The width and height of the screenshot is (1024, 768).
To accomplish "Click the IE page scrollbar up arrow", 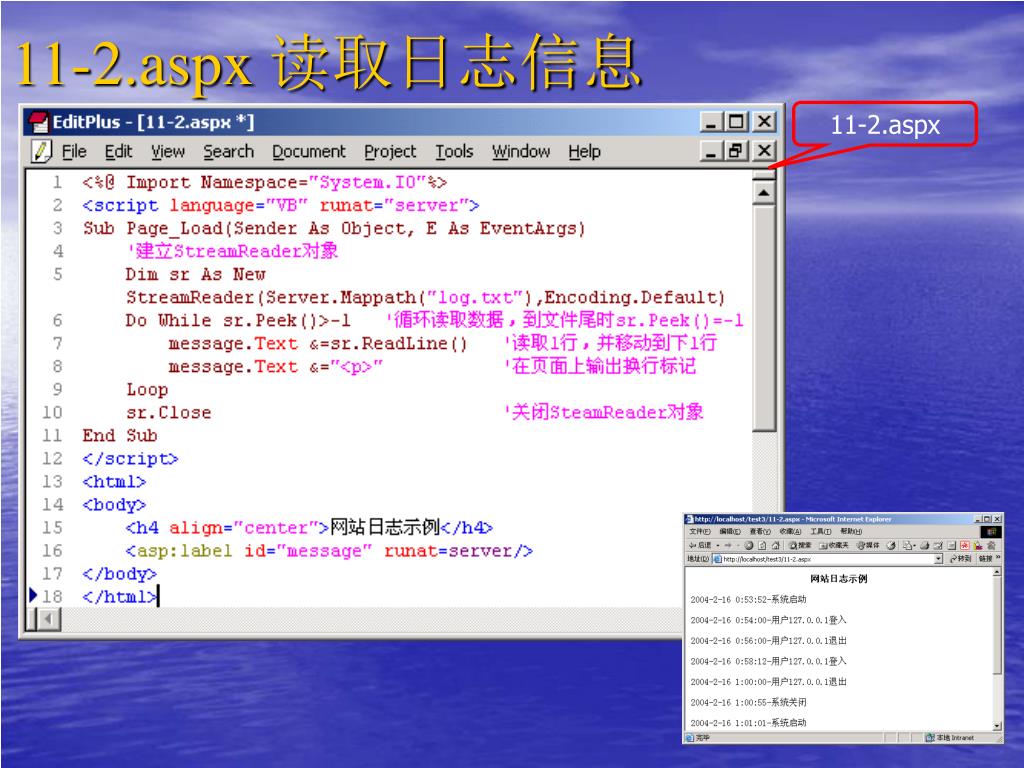I will [x=997, y=572].
